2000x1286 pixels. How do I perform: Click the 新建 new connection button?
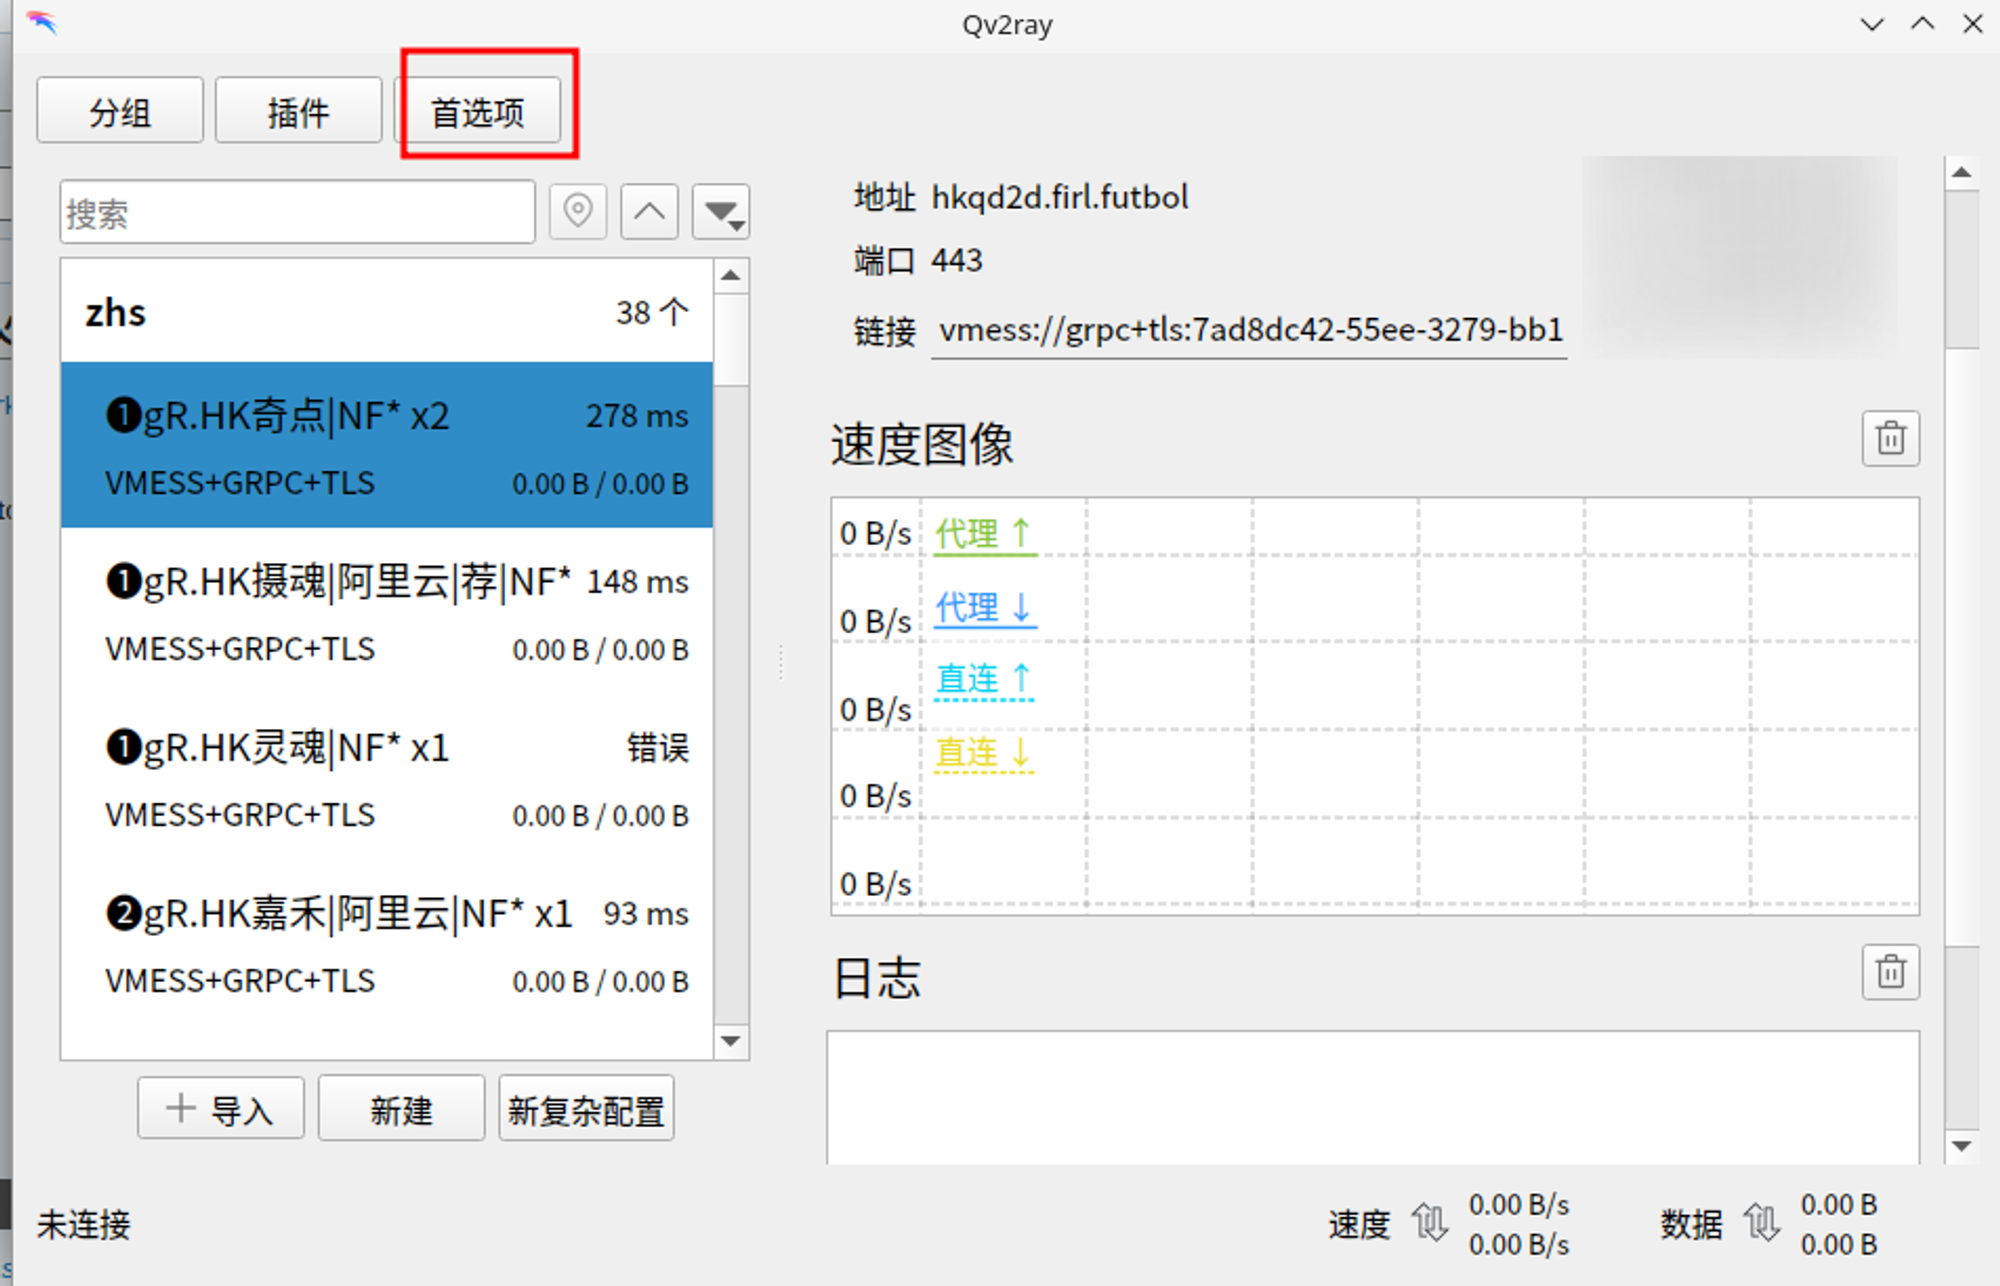[401, 1108]
